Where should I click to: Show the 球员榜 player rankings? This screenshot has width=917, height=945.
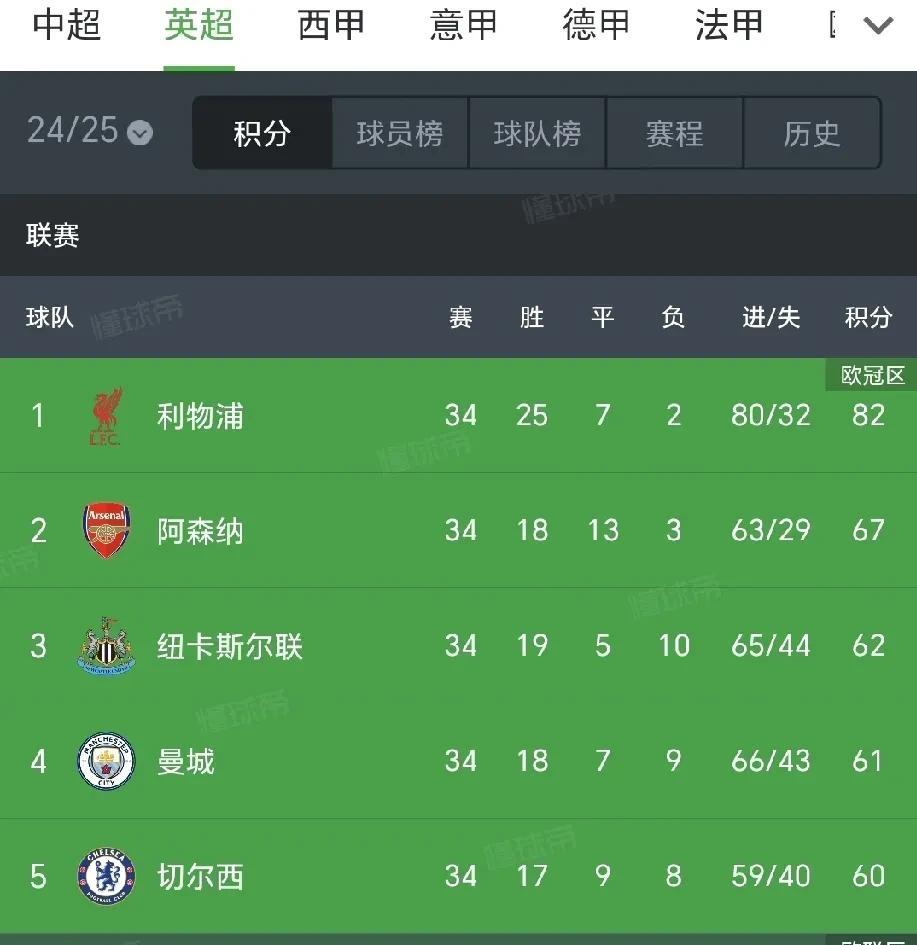pos(400,133)
